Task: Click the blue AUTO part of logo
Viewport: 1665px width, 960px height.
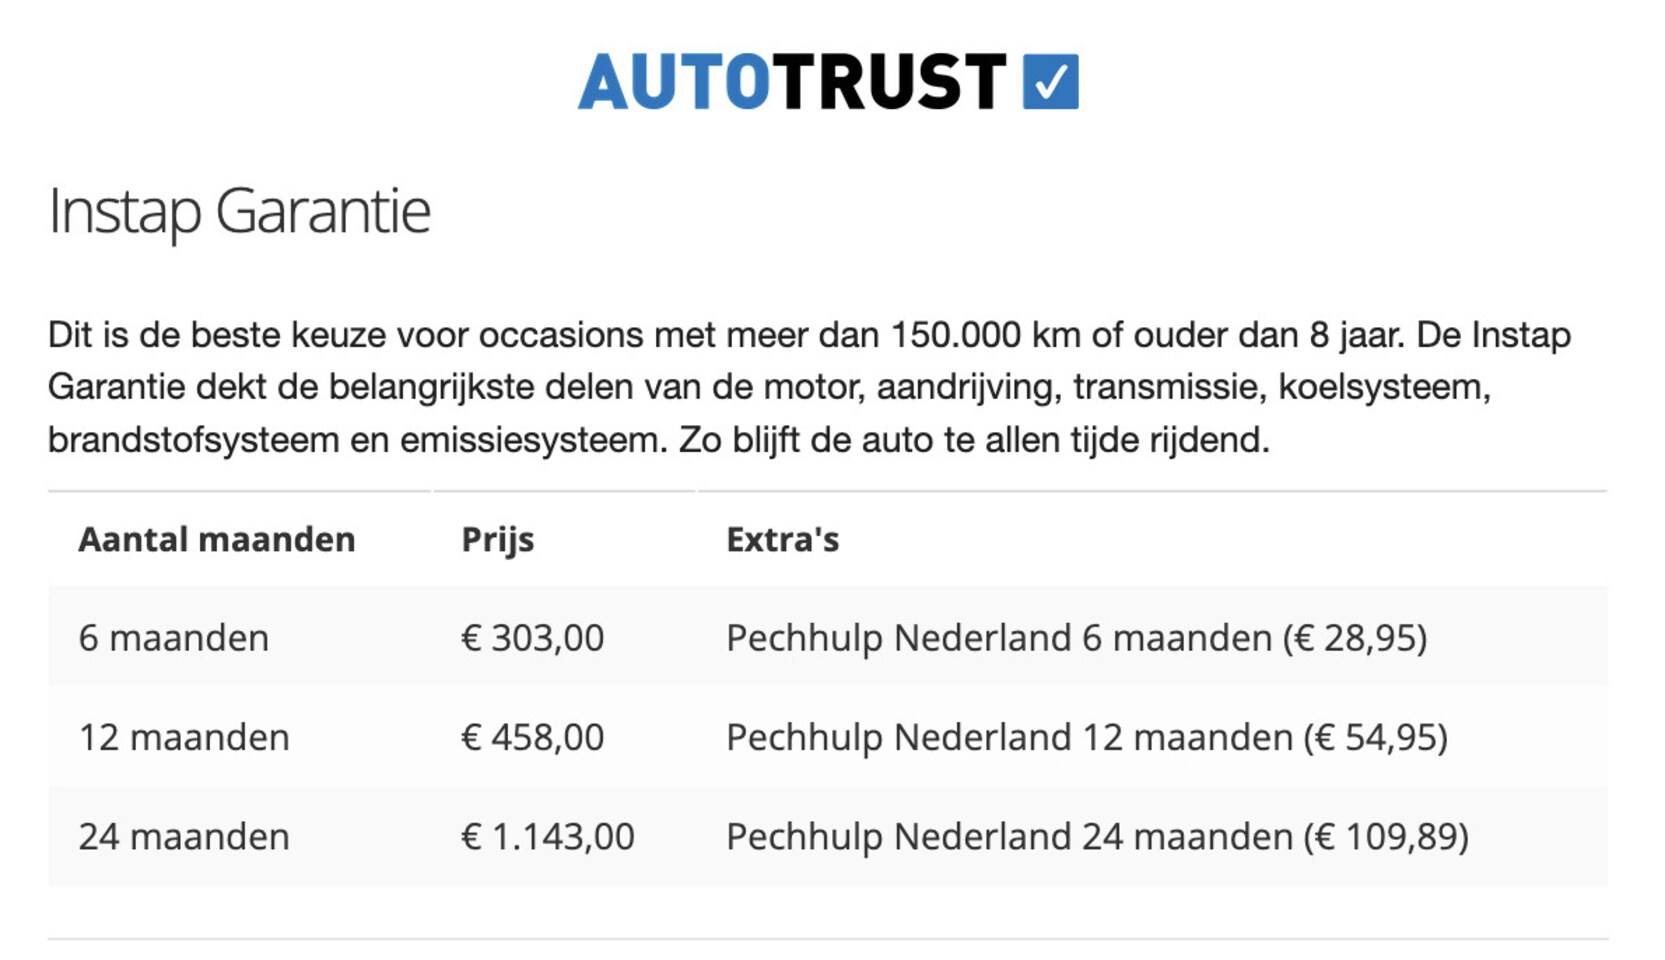Action: [x=674, y=81]
